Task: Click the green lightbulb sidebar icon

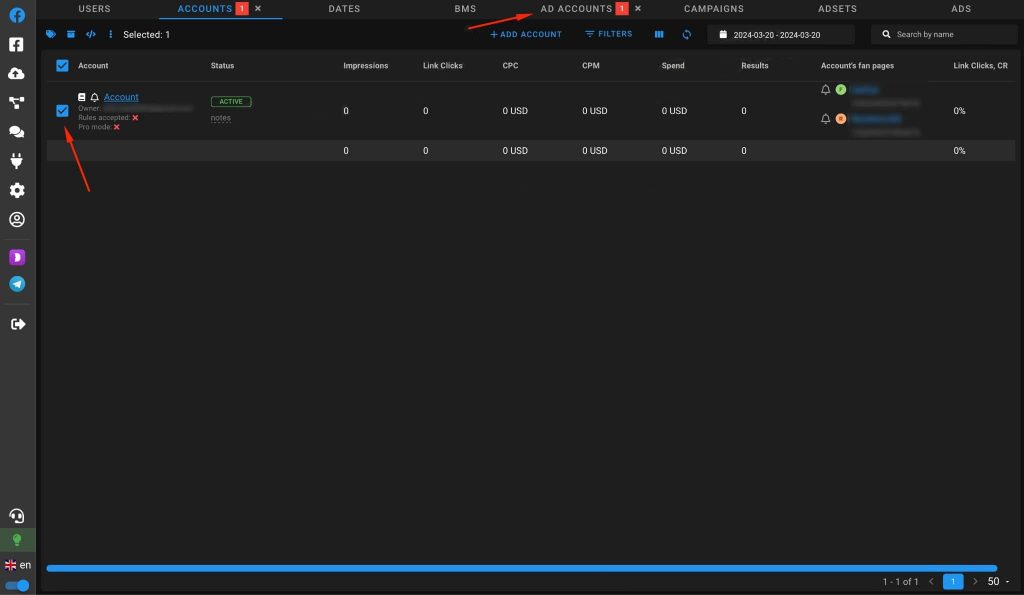Action: click(17, 540)
